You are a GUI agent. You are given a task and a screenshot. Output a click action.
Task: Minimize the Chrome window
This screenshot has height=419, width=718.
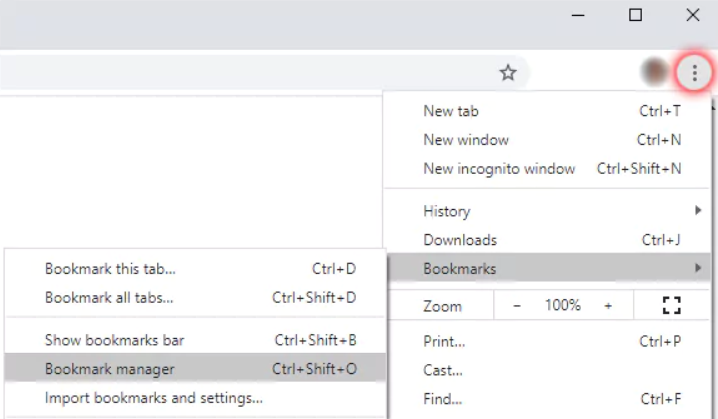point(578,16)
